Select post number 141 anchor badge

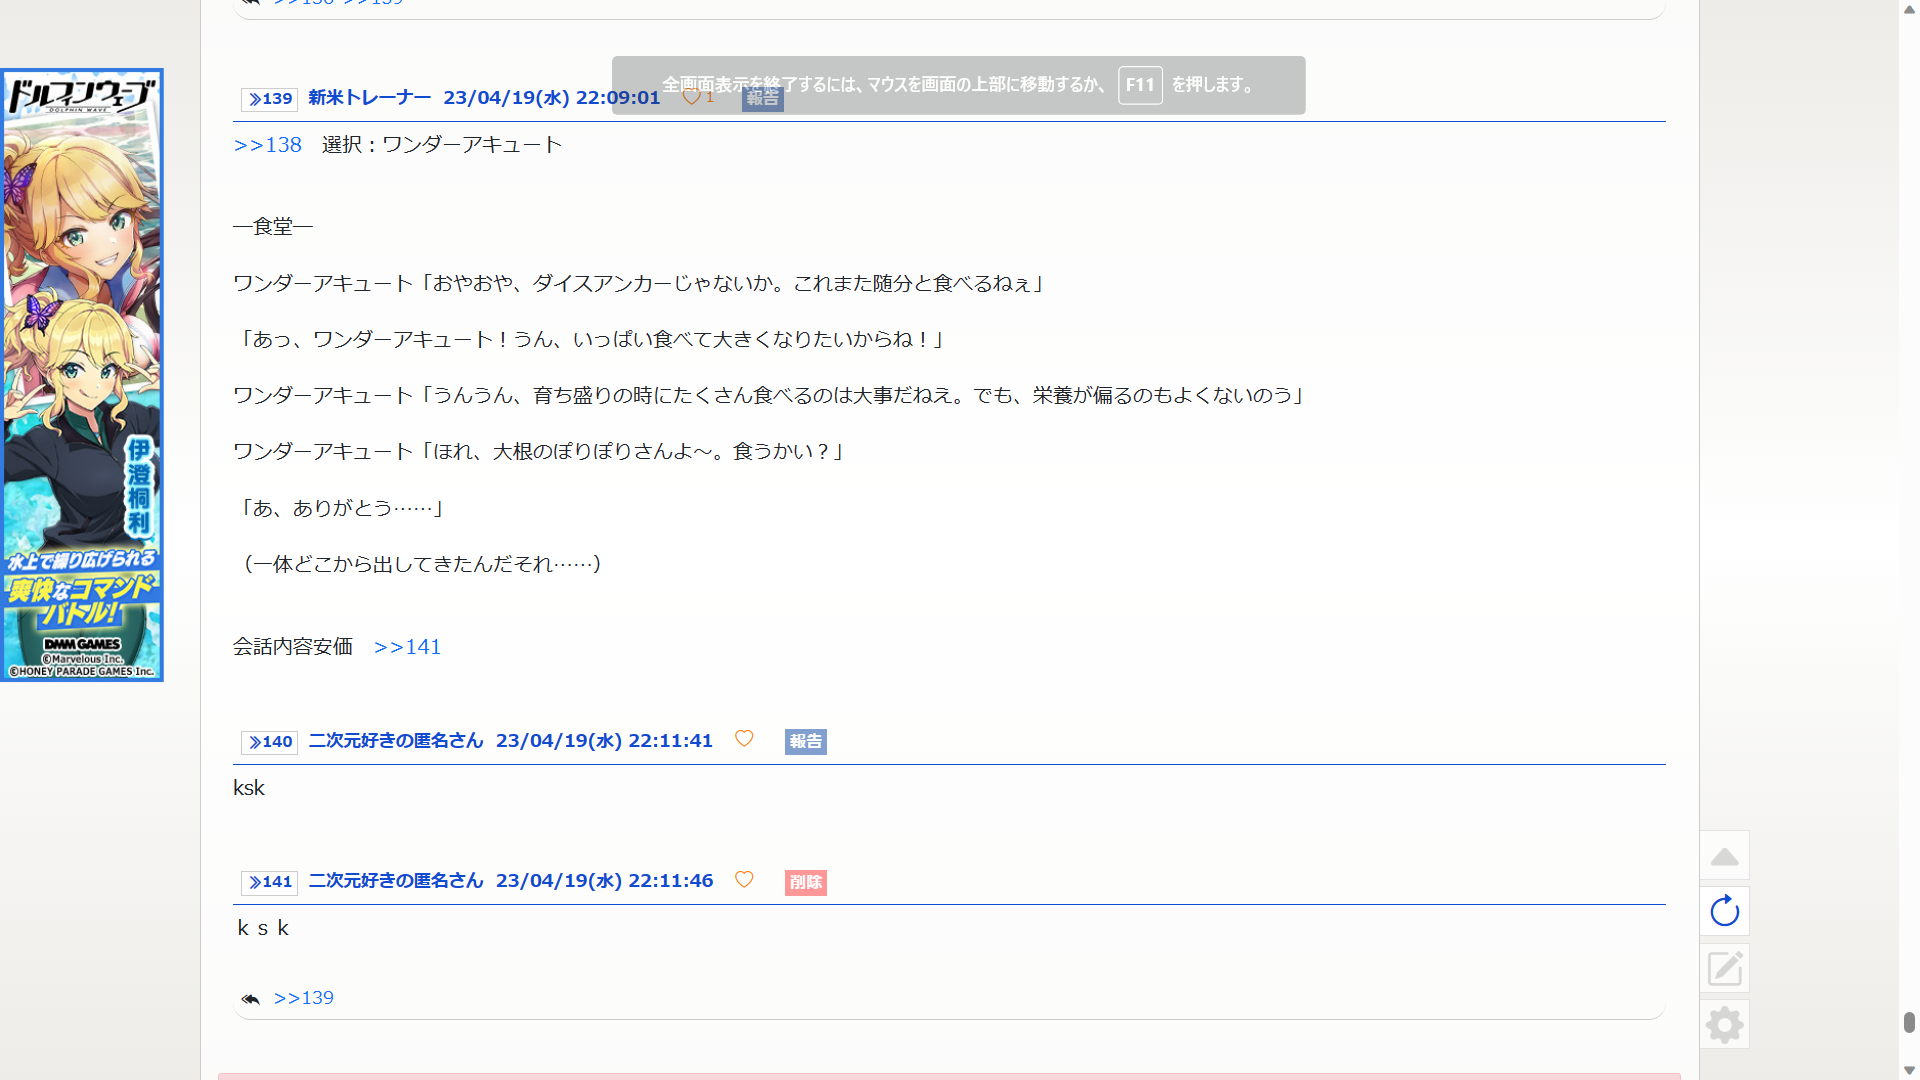269,882
